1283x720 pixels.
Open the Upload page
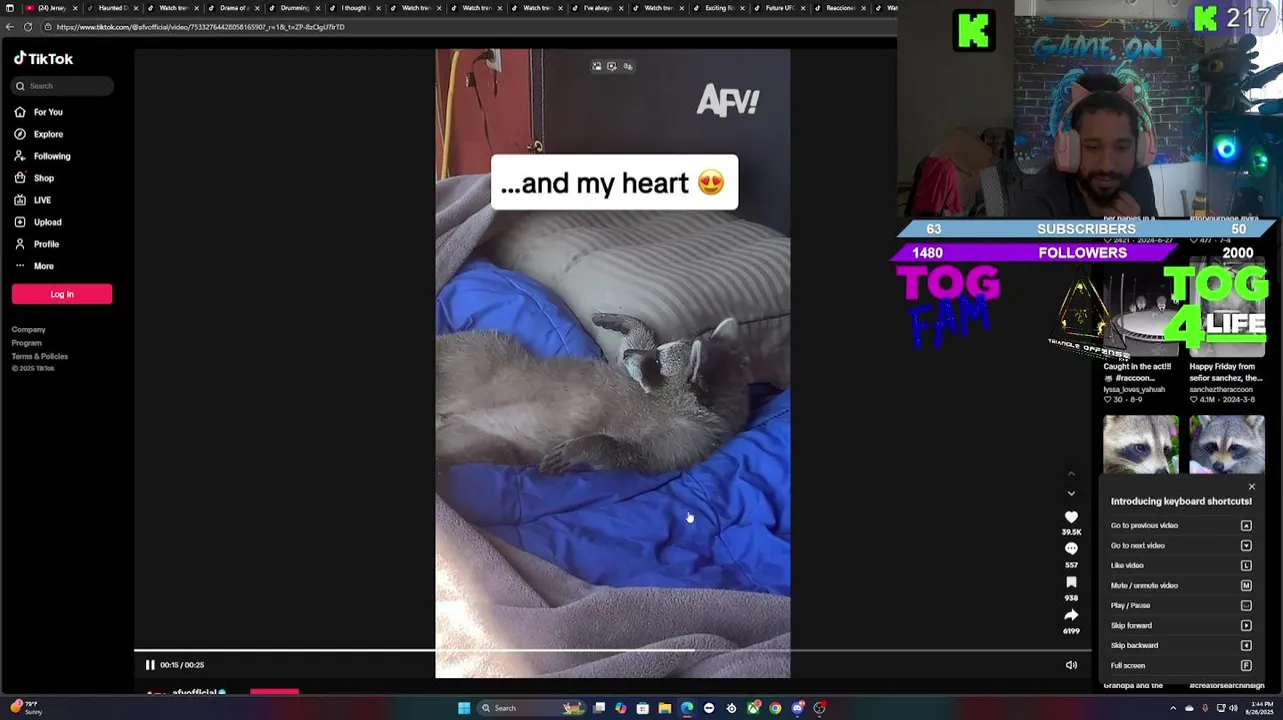pyautogui.click(x=37, y=222)
